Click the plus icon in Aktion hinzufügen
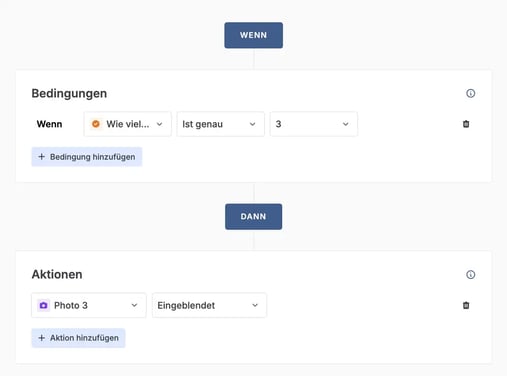507x376 pixels. click(x=41, y=338)
